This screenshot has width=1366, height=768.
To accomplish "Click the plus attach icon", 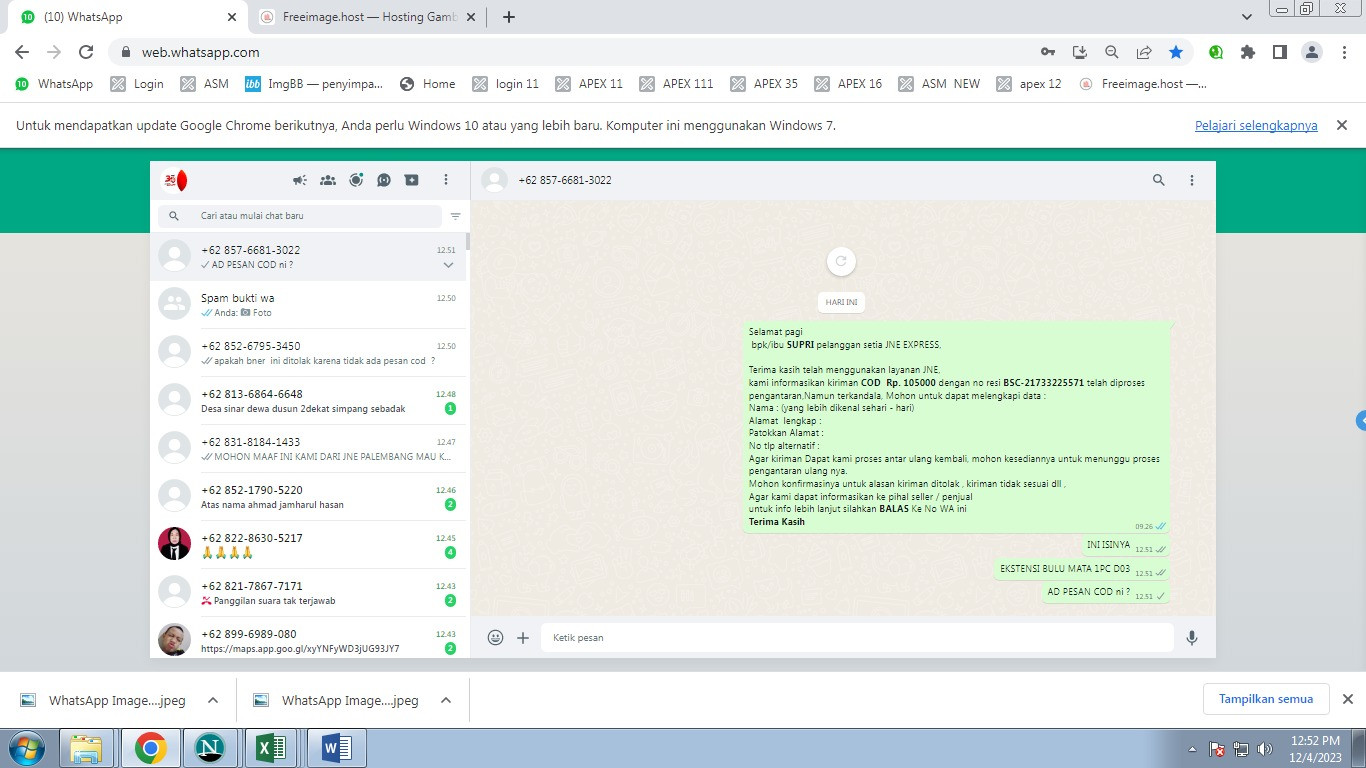I will (523, 637).
